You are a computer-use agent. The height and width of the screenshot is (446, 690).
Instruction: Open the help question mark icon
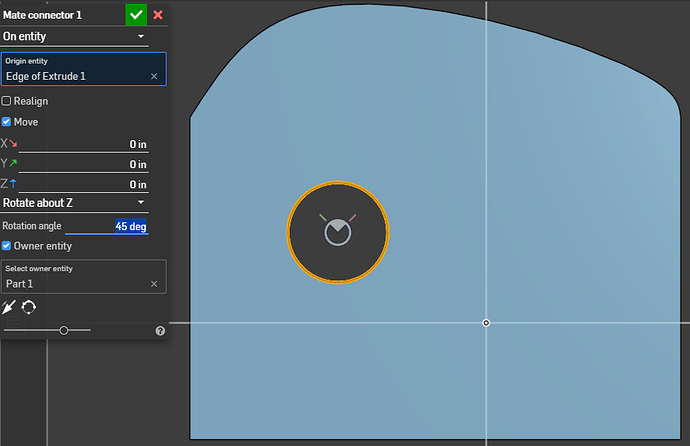(160, 331)
